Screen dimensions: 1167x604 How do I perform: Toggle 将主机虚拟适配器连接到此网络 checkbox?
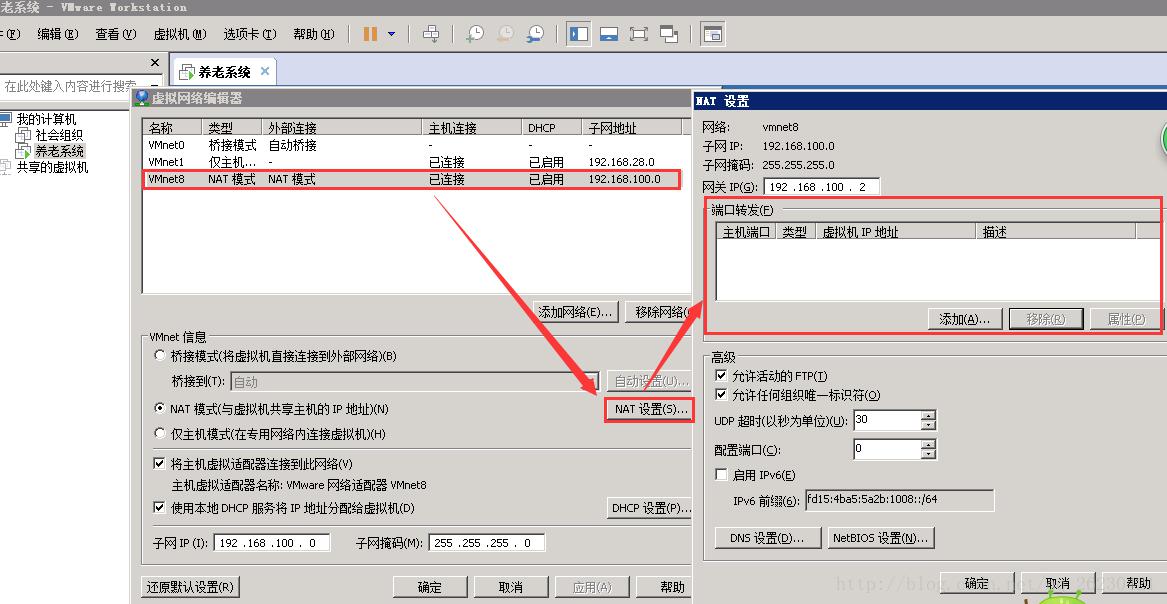[x=159, y=463]
